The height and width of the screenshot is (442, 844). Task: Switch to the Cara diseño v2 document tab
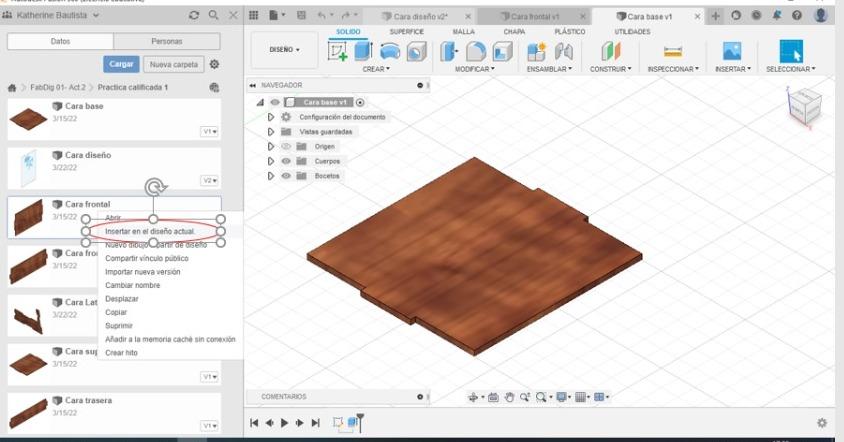click(x=420, y=17)
